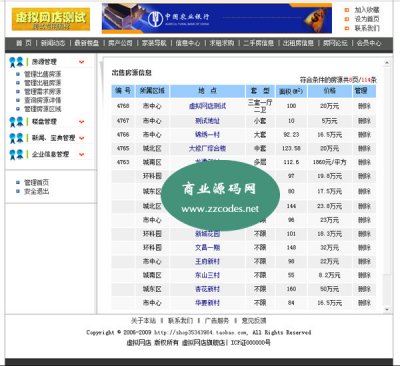Delete the 华景新村 listing

[364, 303]
